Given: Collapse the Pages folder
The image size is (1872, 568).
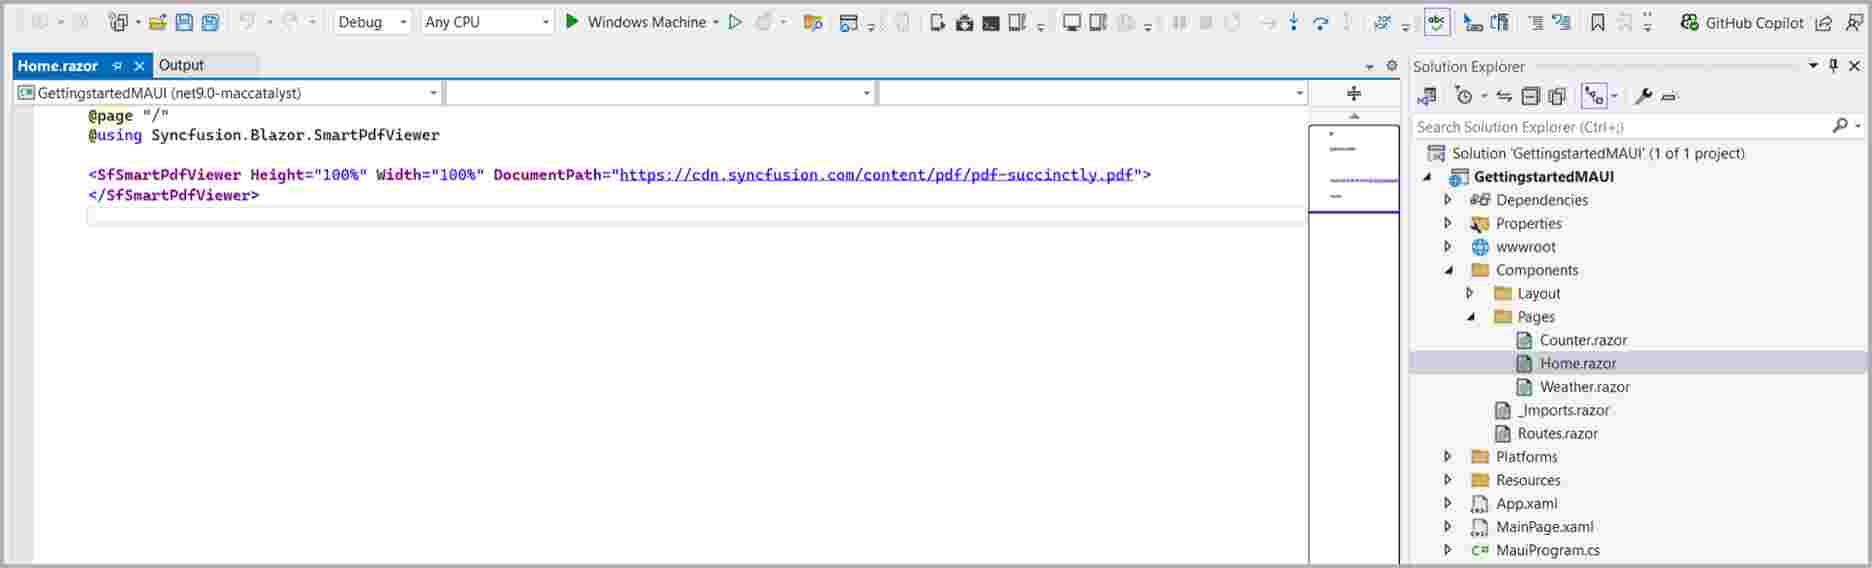Looking at the screenshot, I should [x=1470, y=317].
